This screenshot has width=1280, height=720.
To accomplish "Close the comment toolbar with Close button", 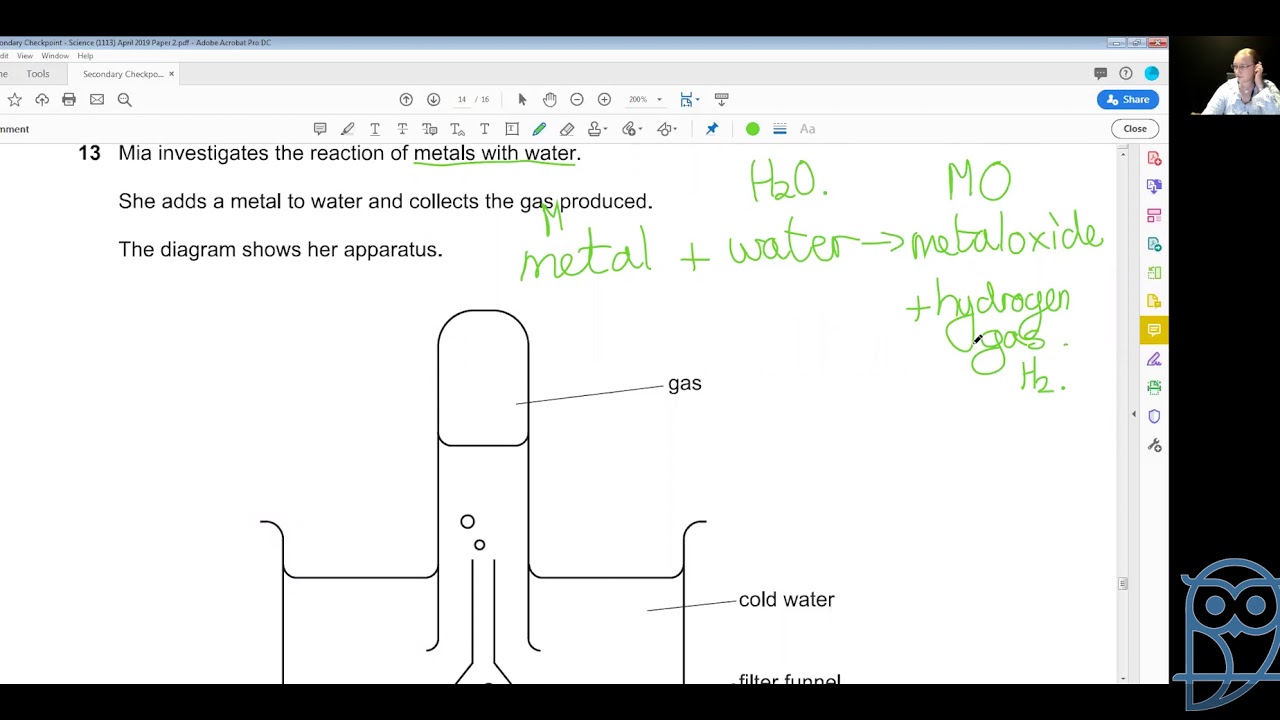I will [1135, 129].
